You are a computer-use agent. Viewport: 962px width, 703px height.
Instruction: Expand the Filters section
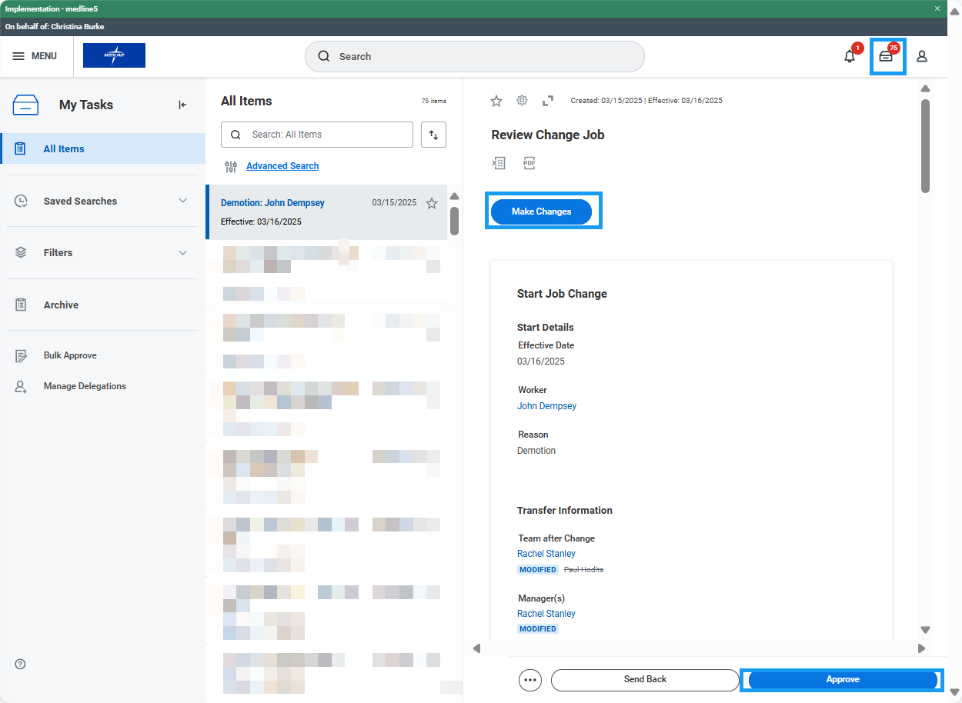183,252
